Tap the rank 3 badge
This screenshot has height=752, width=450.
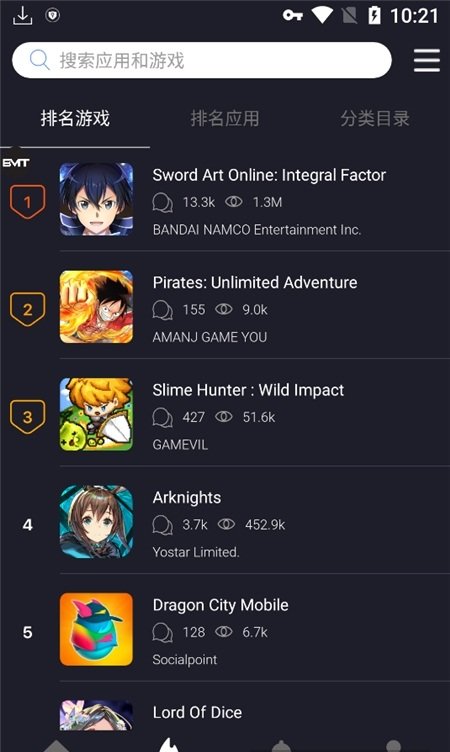coord(27,417)
